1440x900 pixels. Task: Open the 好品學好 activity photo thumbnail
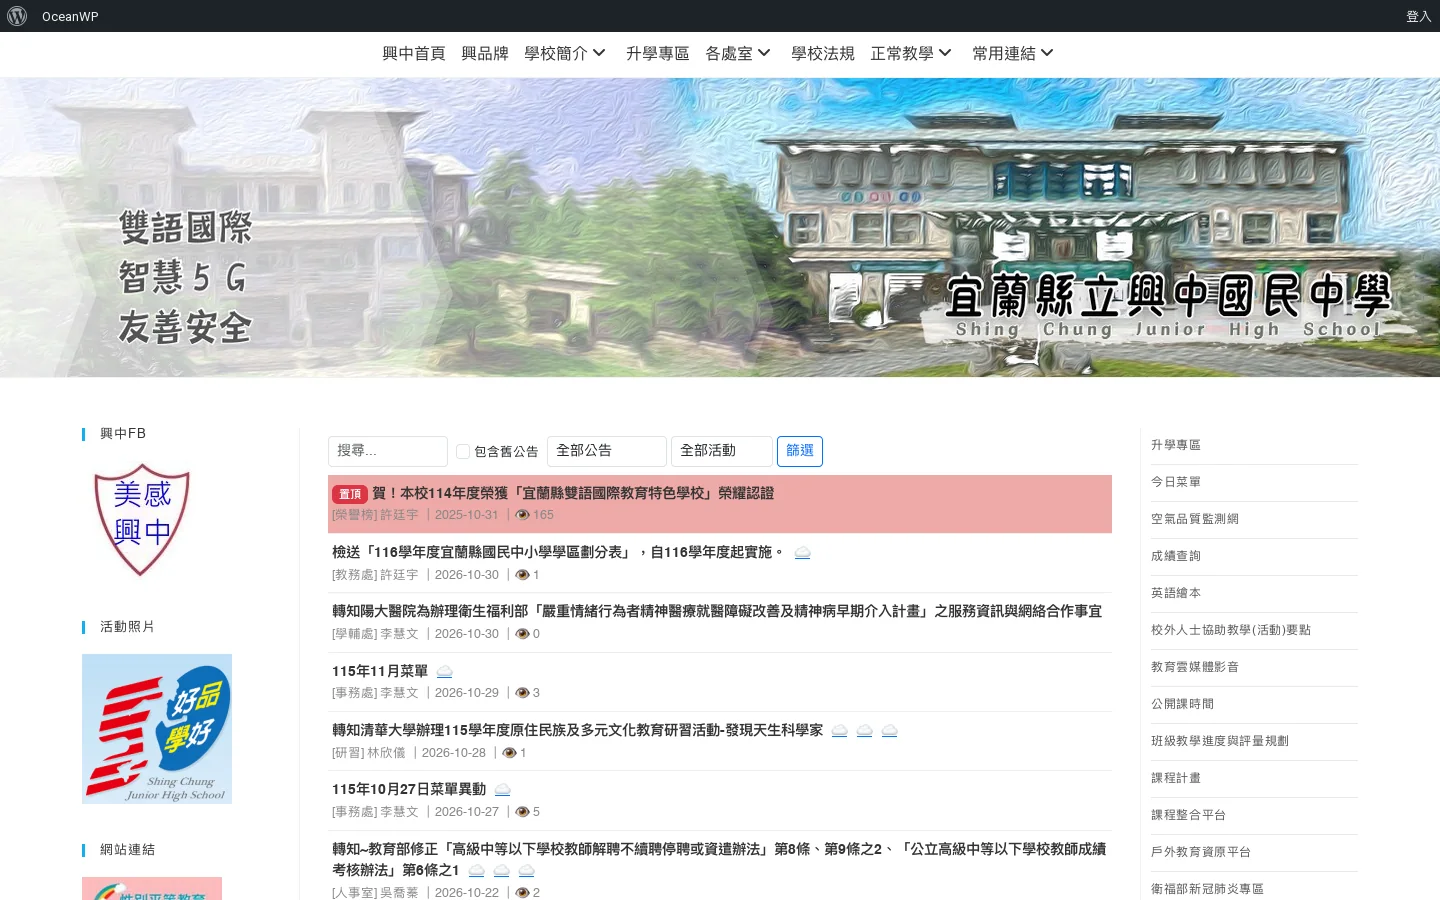(x=157, y=729)
